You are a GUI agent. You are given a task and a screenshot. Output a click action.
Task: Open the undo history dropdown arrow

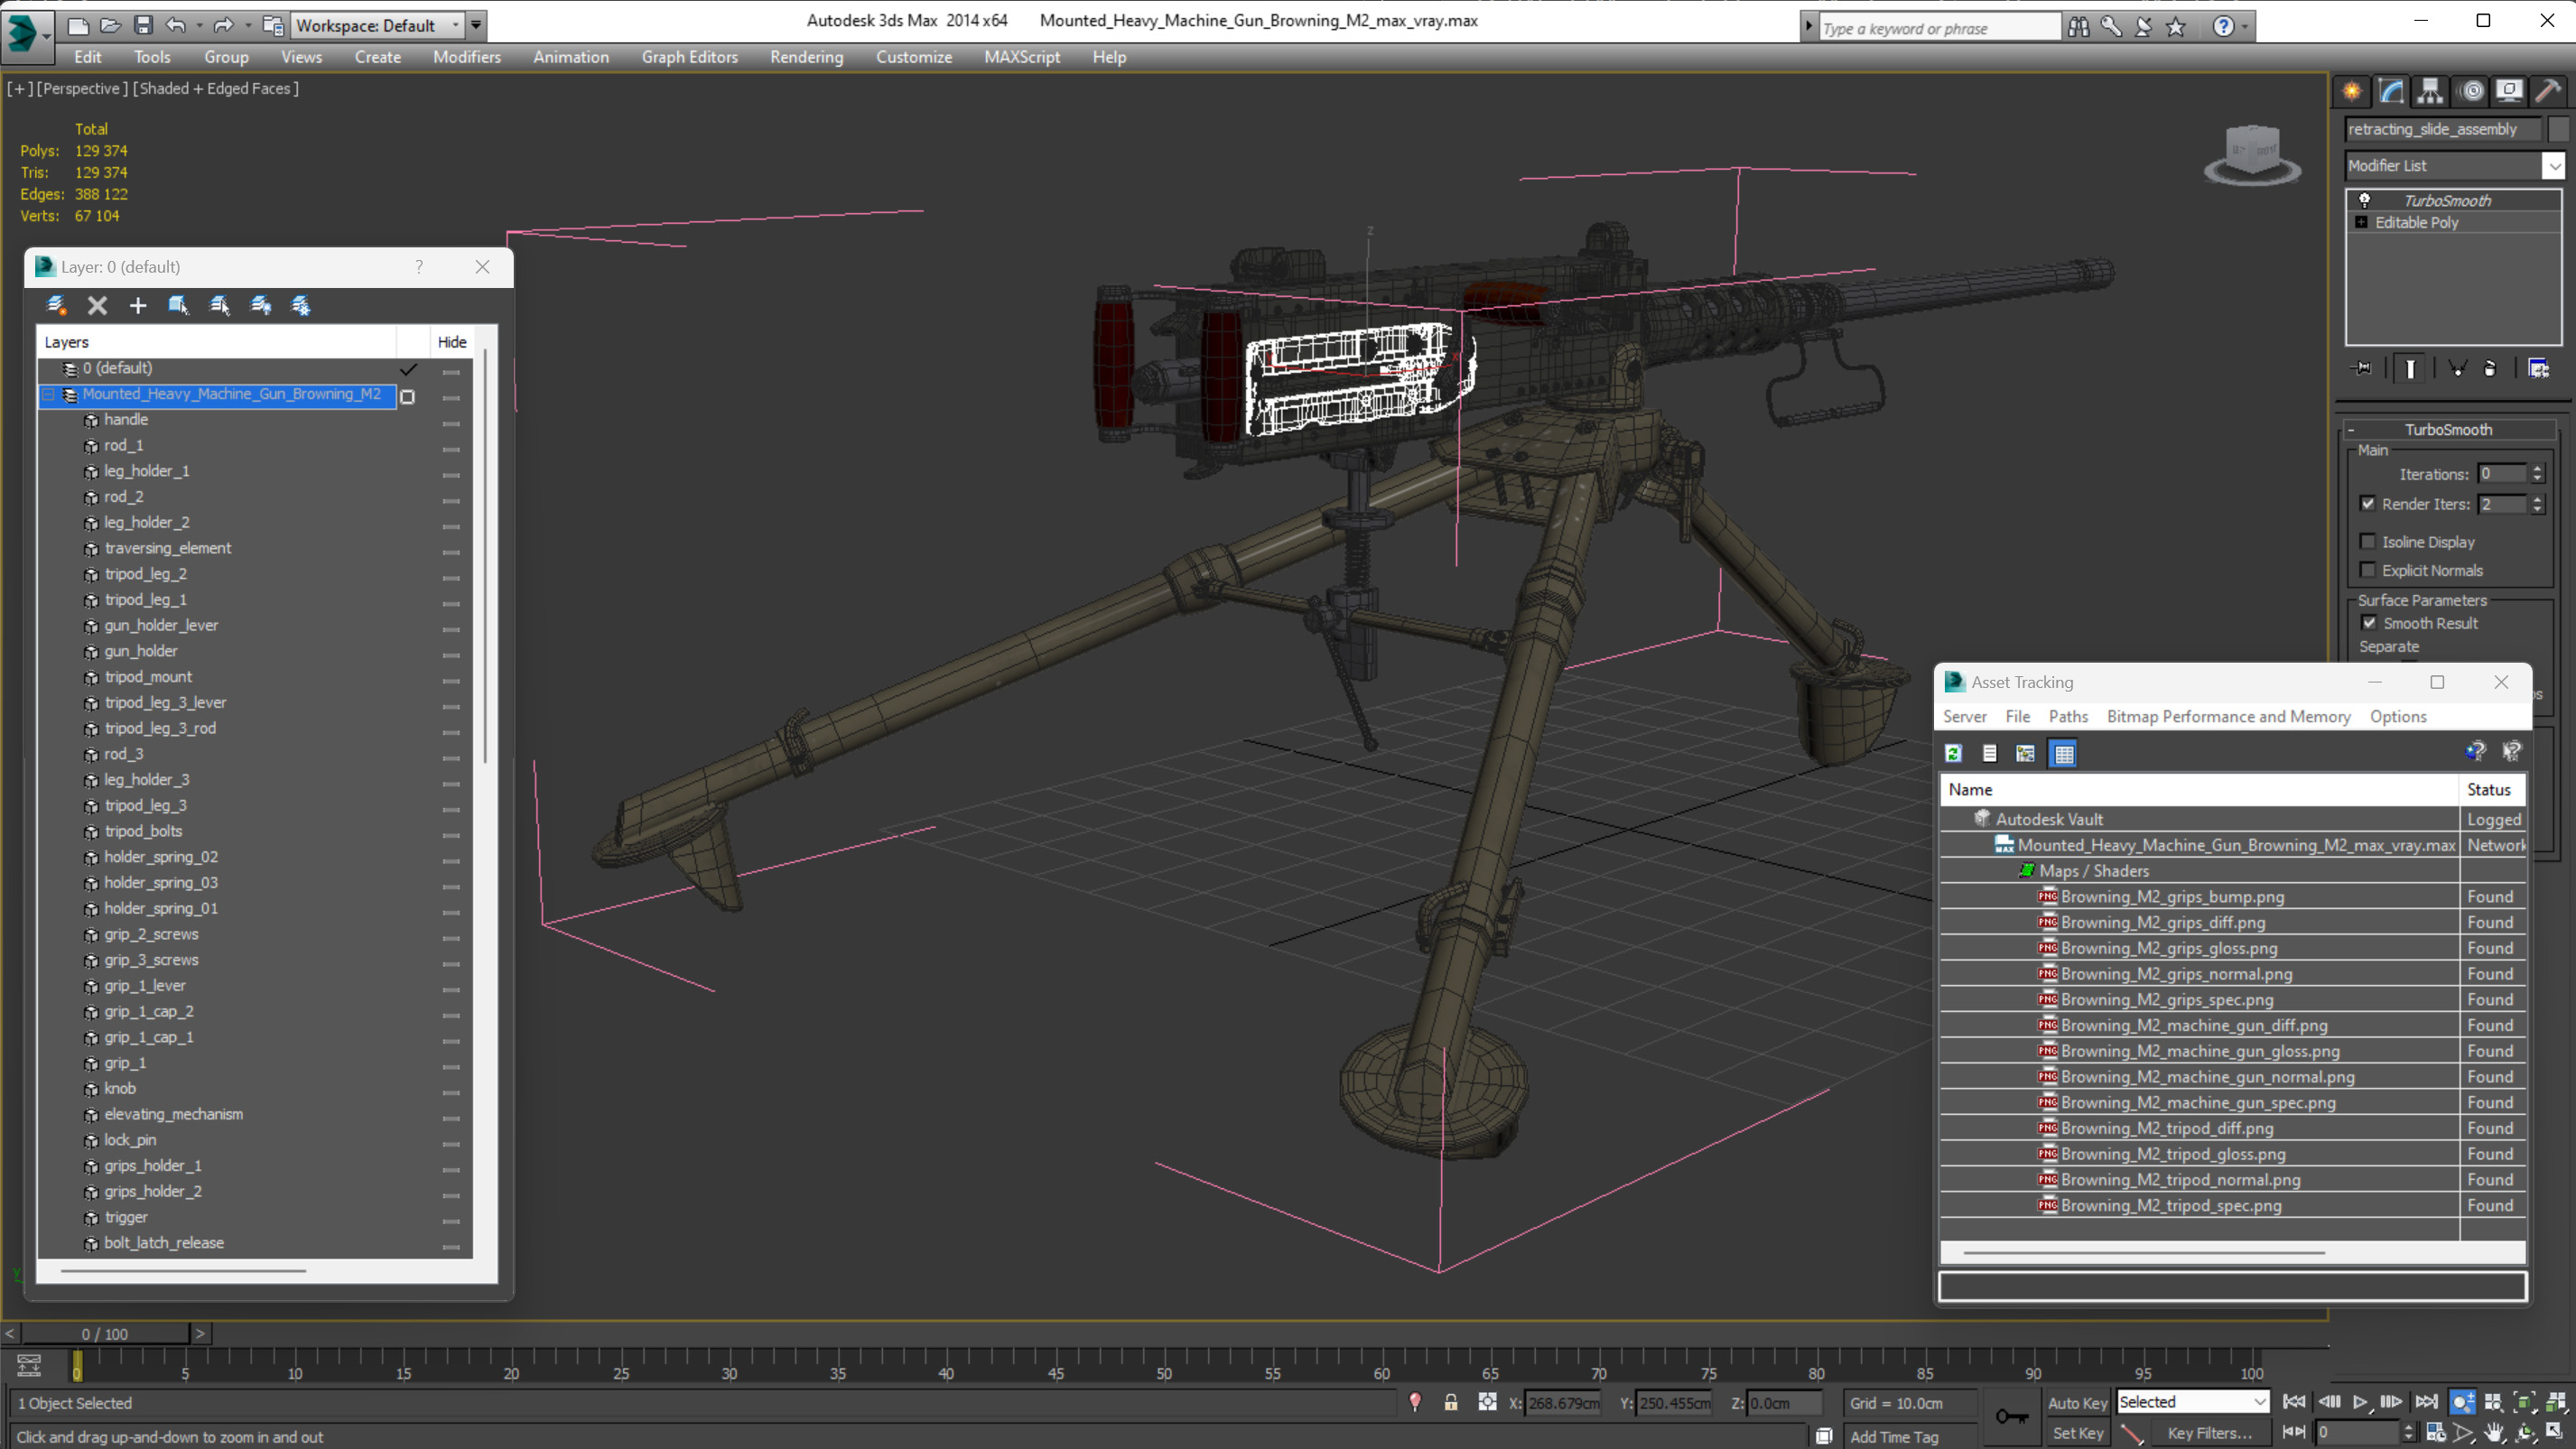pyautogui.click(x=200, y=25)
